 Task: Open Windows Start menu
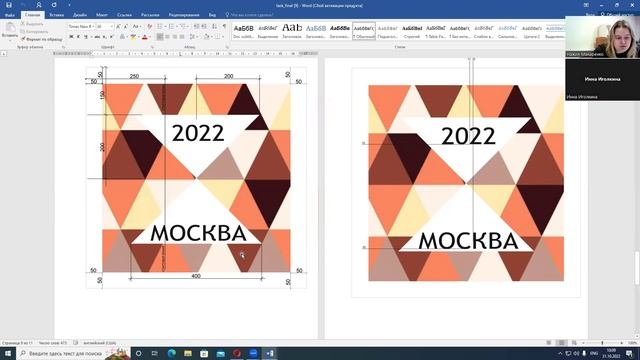8,353
